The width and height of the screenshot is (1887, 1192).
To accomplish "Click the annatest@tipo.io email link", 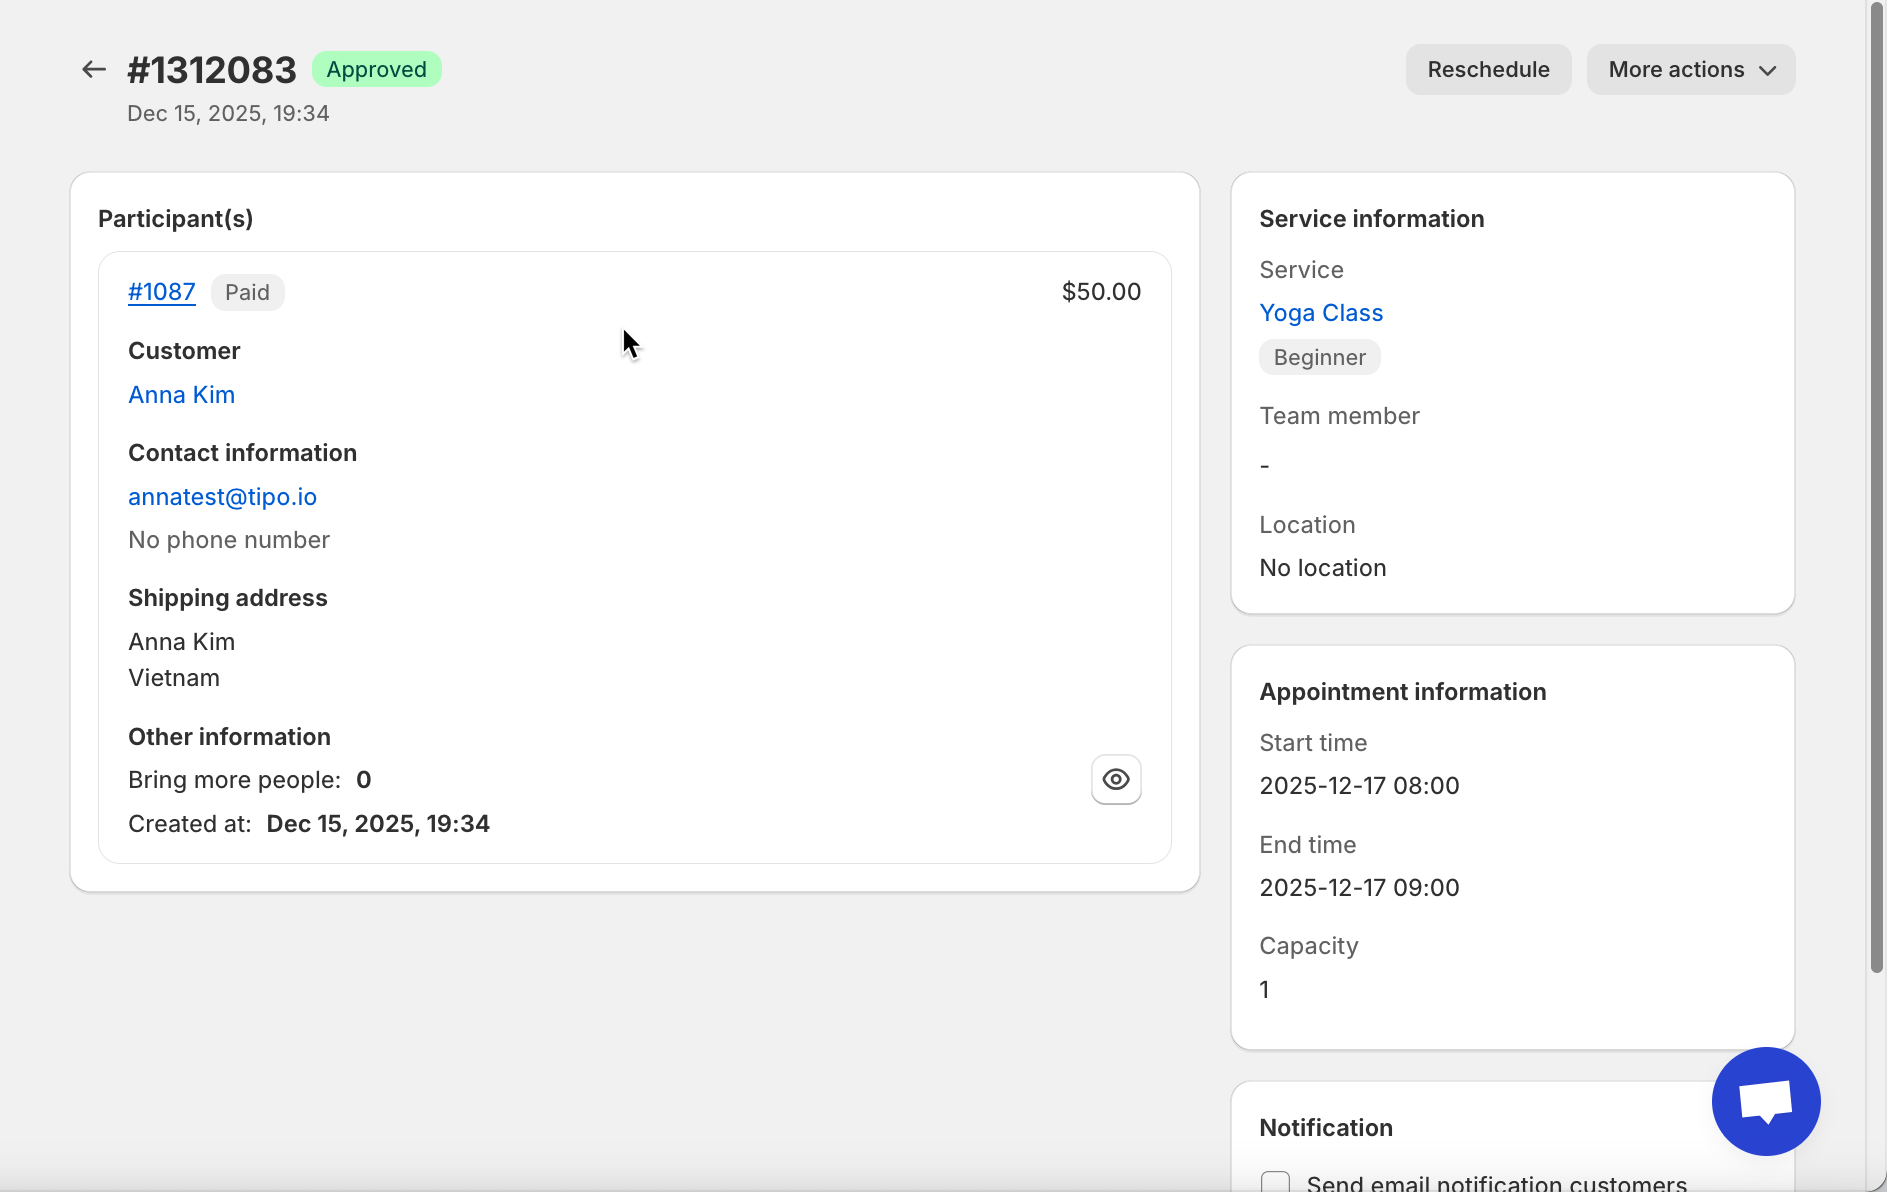I will 222,497.
